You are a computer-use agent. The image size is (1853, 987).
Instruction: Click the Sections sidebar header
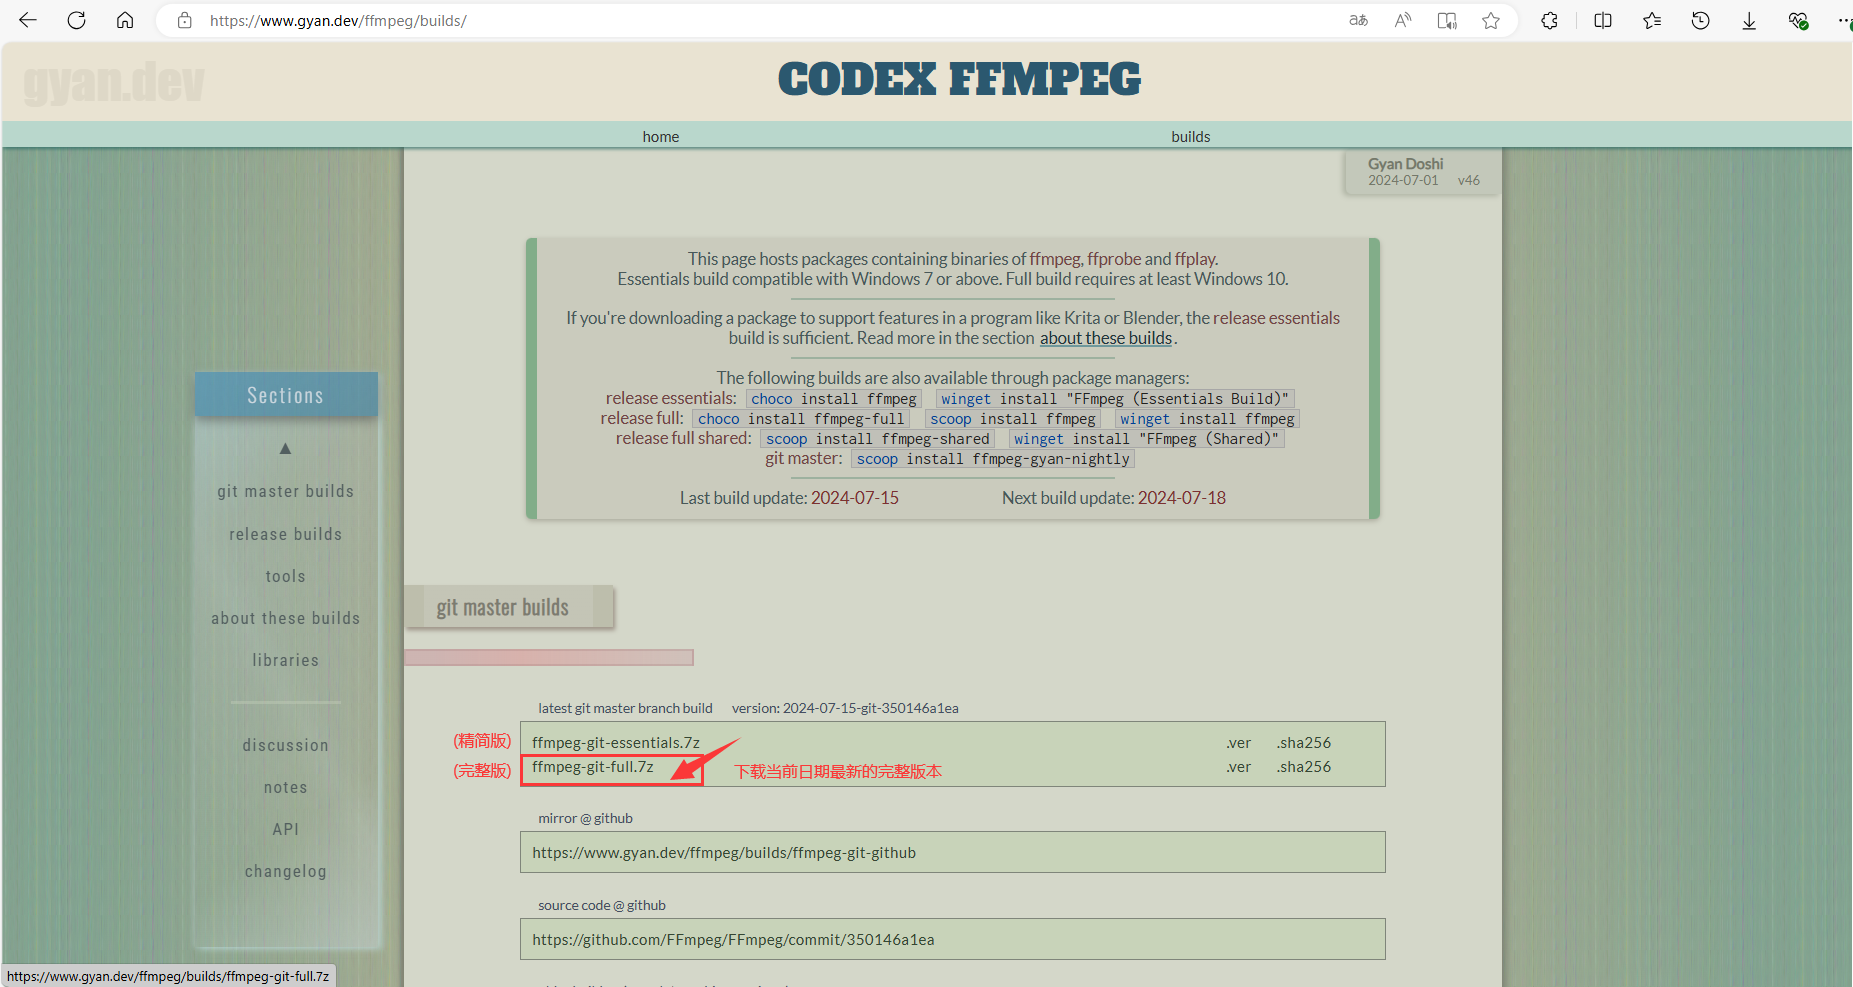click(x=286, y=395)
